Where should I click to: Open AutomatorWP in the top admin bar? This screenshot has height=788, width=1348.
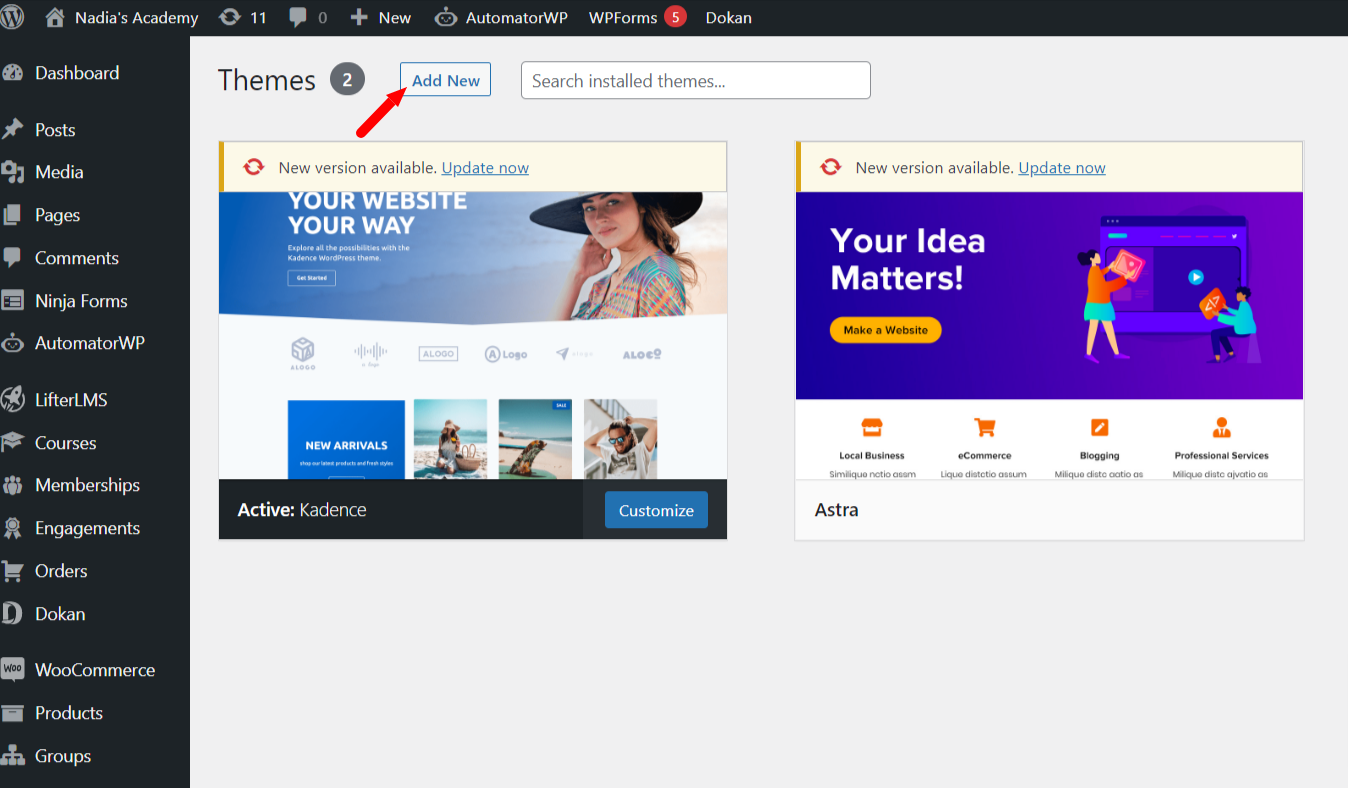502,17
